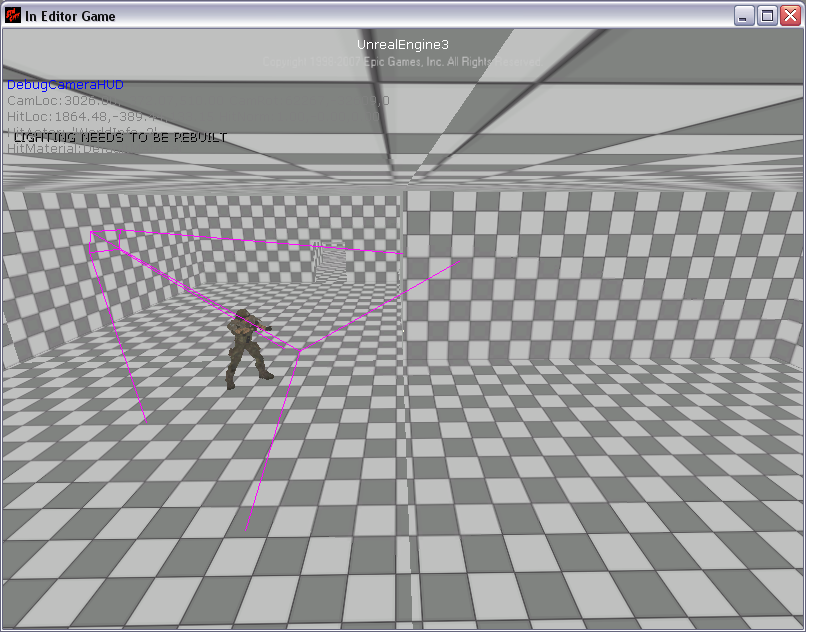
Task: Click the In Editor Game title text
Action: click(70, 17)
